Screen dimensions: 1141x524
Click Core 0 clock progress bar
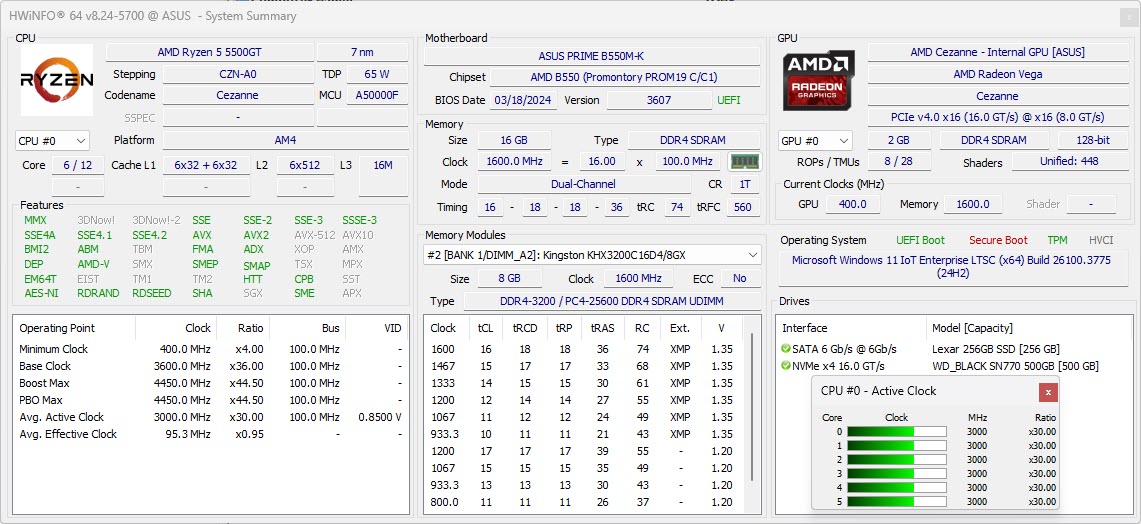[x=896, y=432]
